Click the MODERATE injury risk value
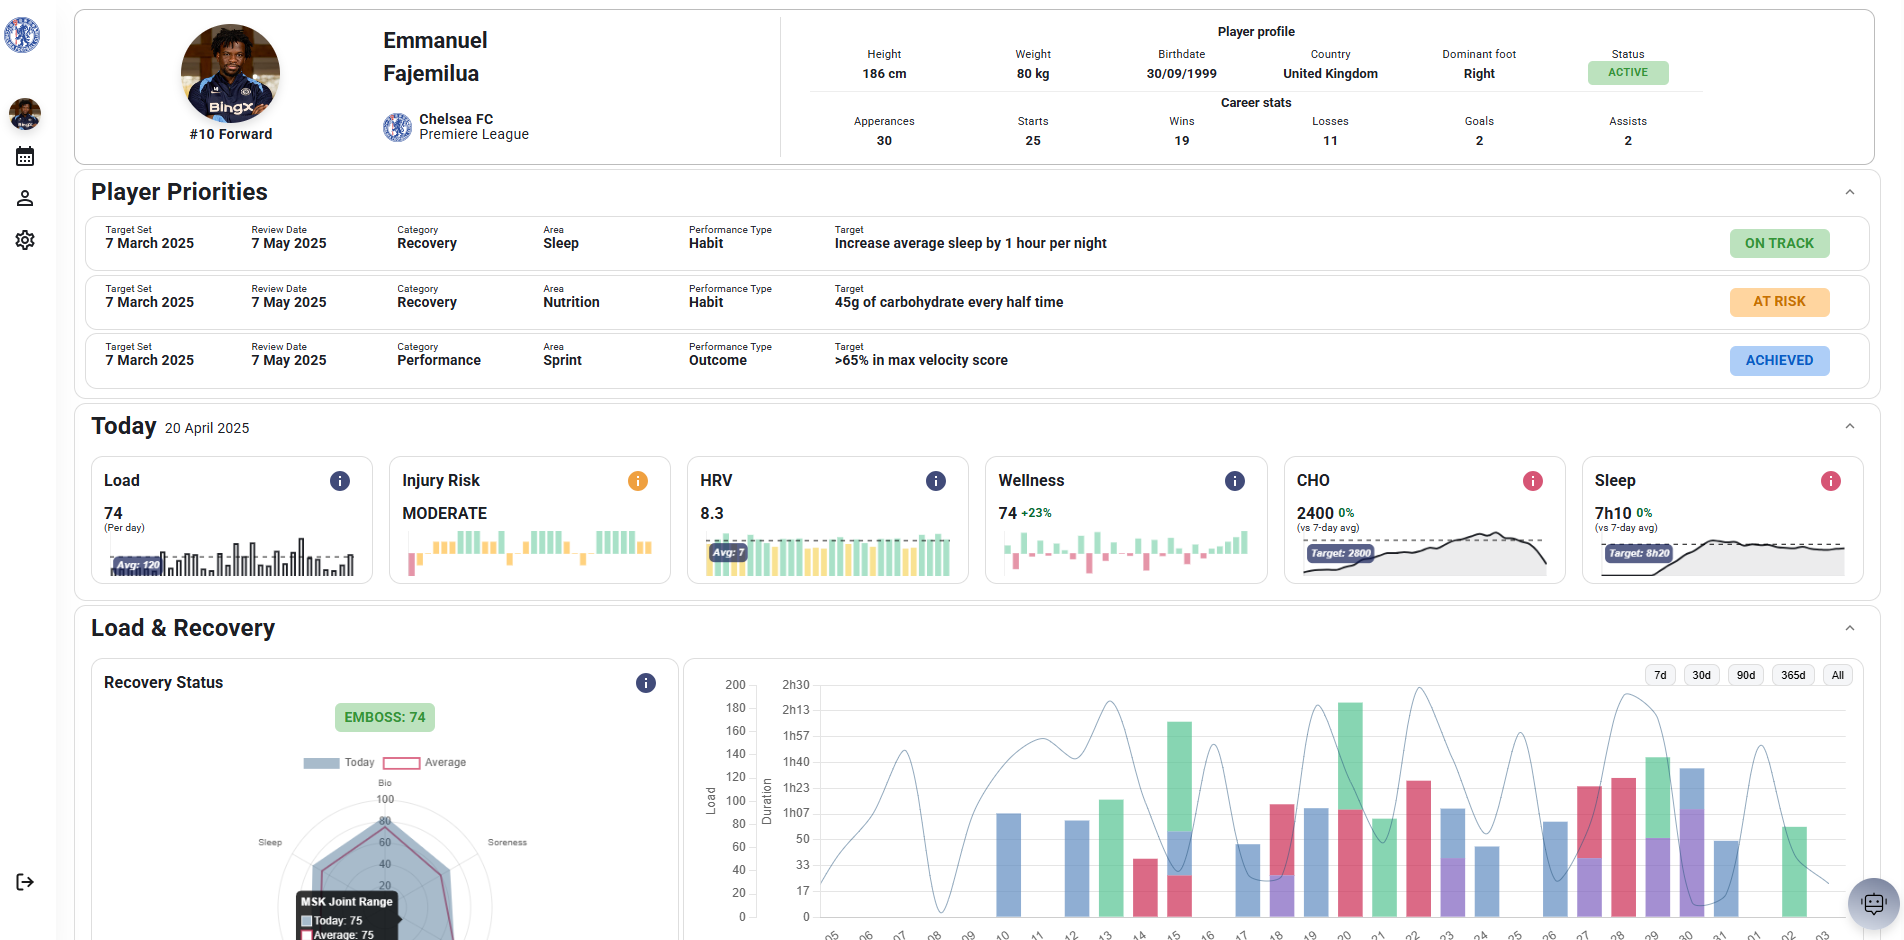The image size is (1904, 940). (444, 513)
